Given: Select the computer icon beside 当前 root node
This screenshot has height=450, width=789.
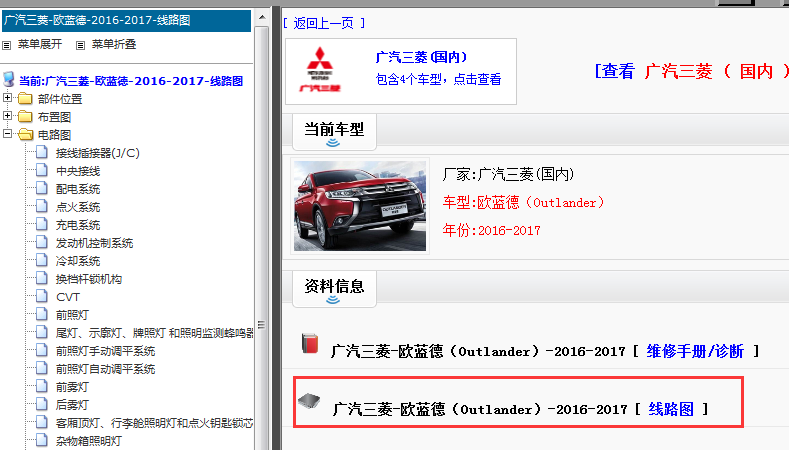Looking at the screenshot, I should tap(9, 80).
